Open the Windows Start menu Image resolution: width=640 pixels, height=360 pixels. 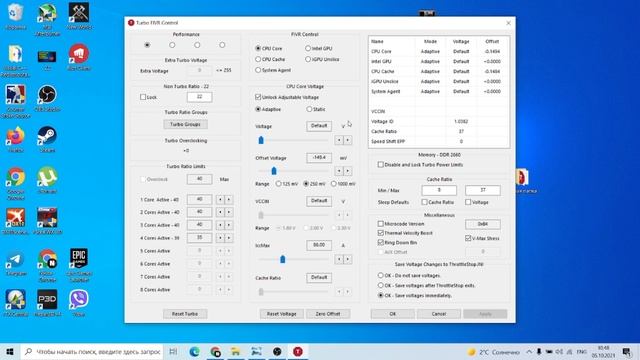[10, 351]
